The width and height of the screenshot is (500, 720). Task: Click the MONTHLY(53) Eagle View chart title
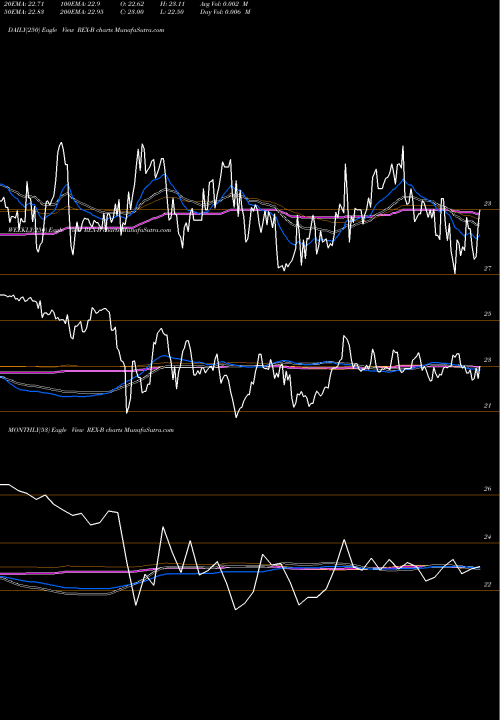(91, 430)
